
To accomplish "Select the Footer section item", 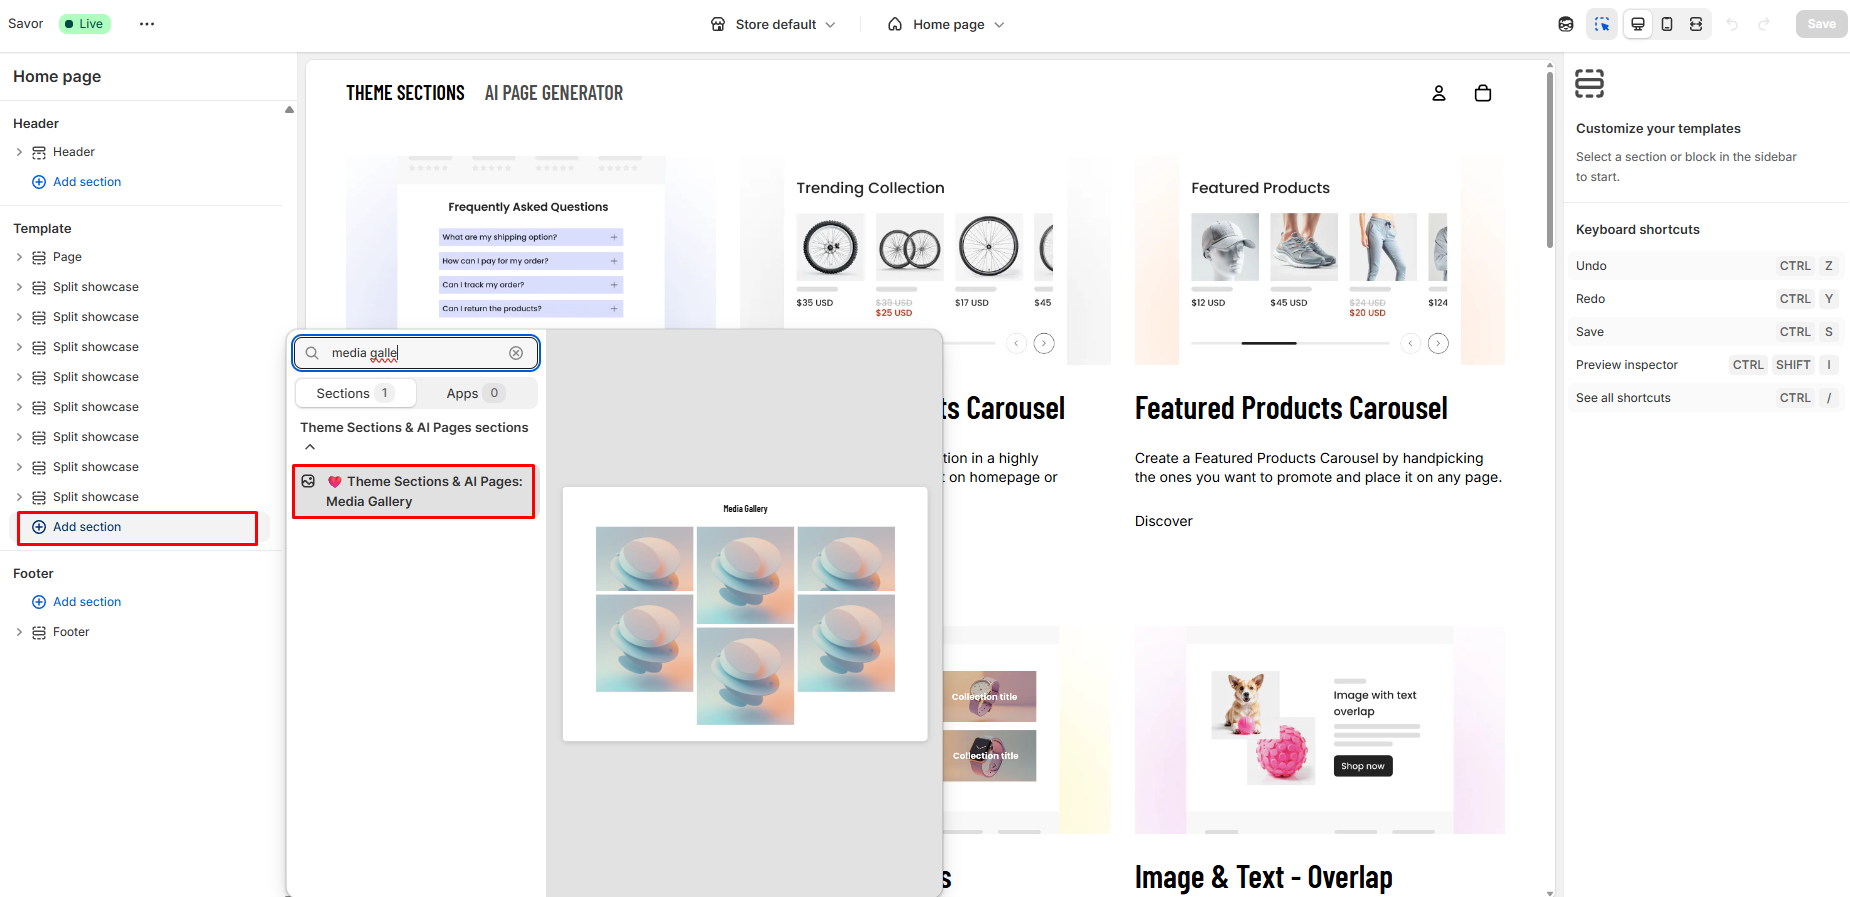I will pos(71,632).
